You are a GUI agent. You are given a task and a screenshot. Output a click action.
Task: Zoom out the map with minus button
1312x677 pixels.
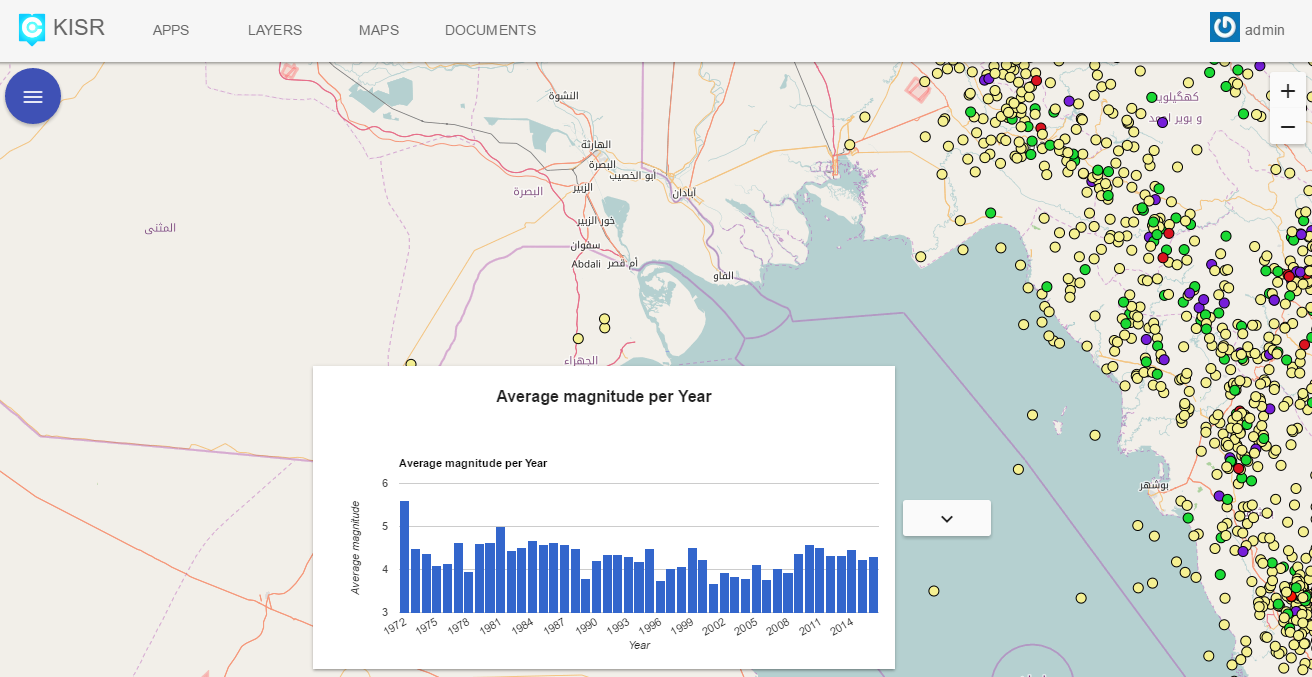[1288, 127]
